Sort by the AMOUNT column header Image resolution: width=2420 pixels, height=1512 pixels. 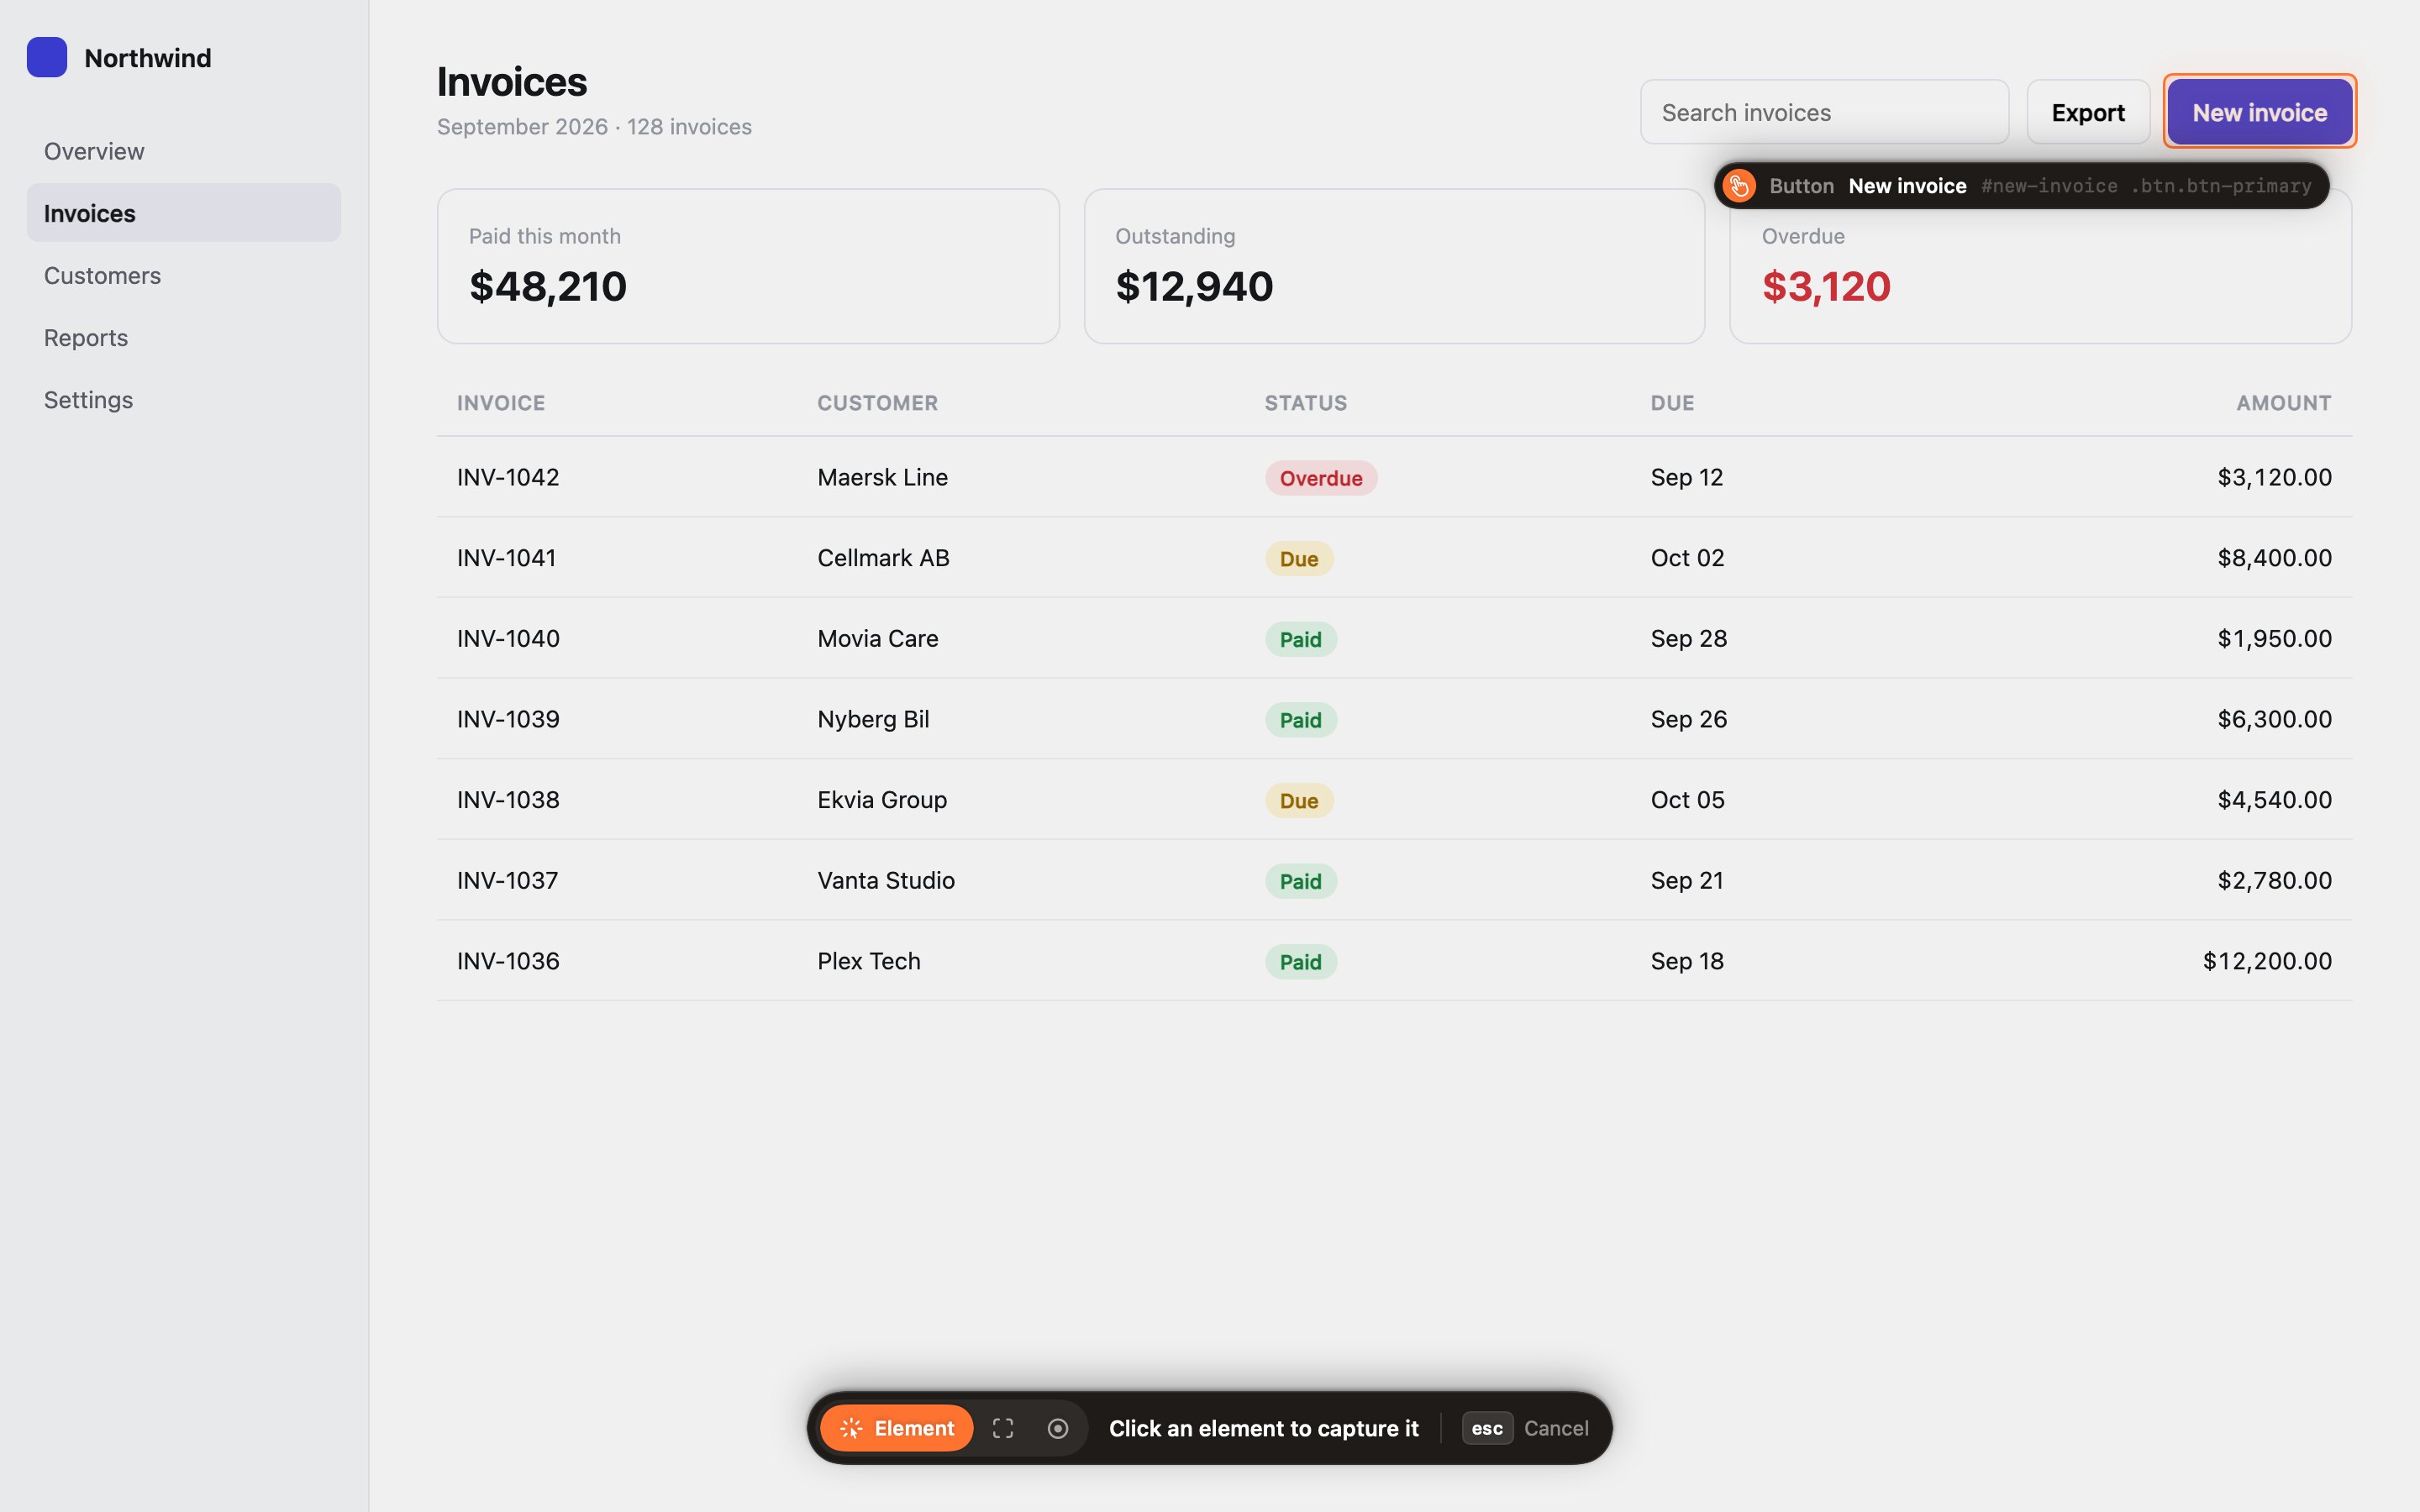click(2283, 403)
